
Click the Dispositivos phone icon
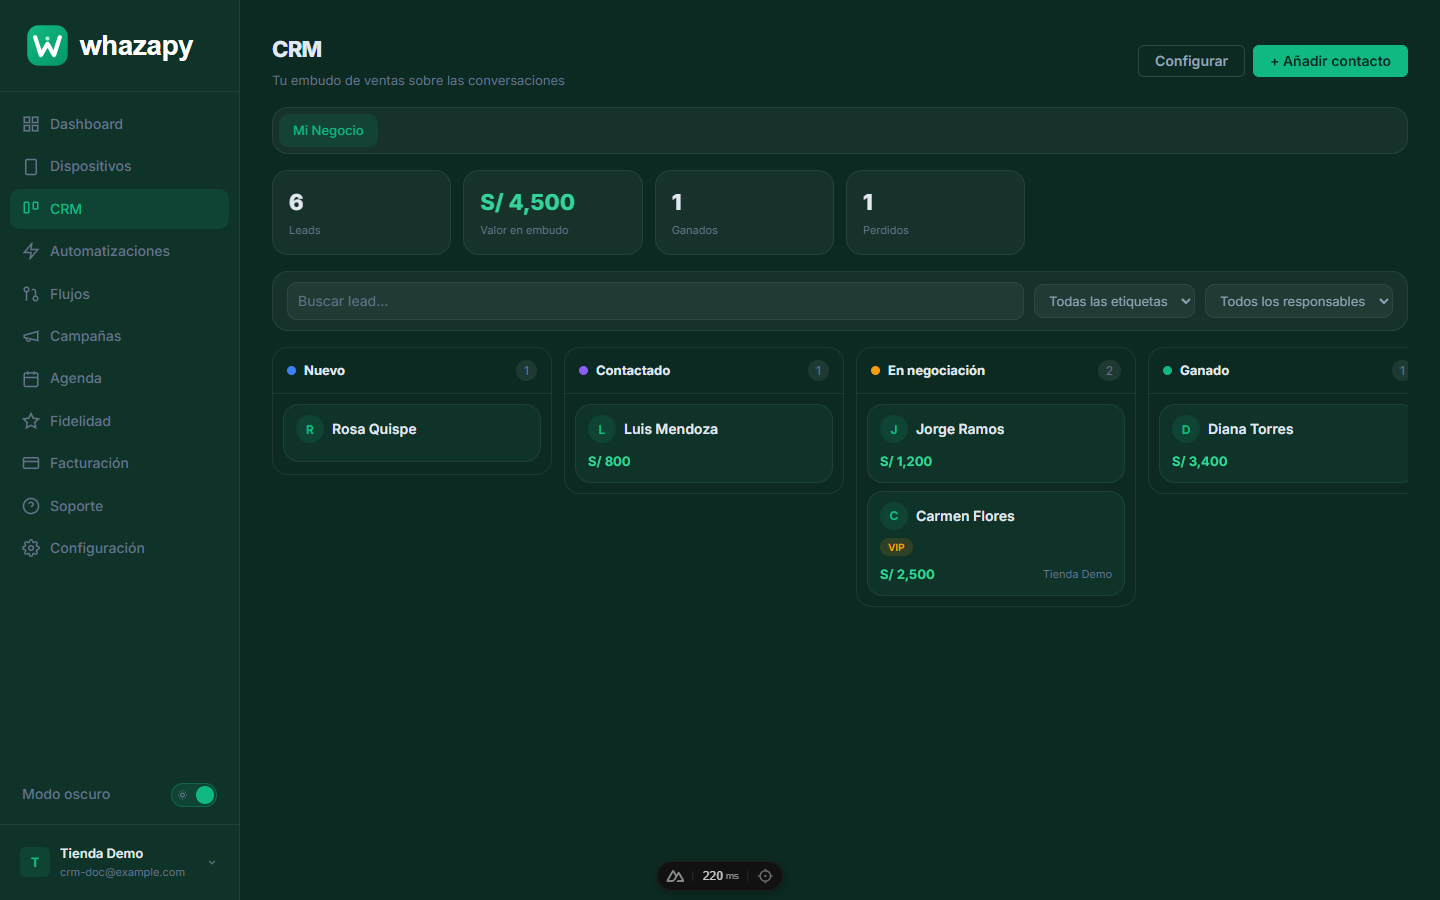(x=31, y=166)
